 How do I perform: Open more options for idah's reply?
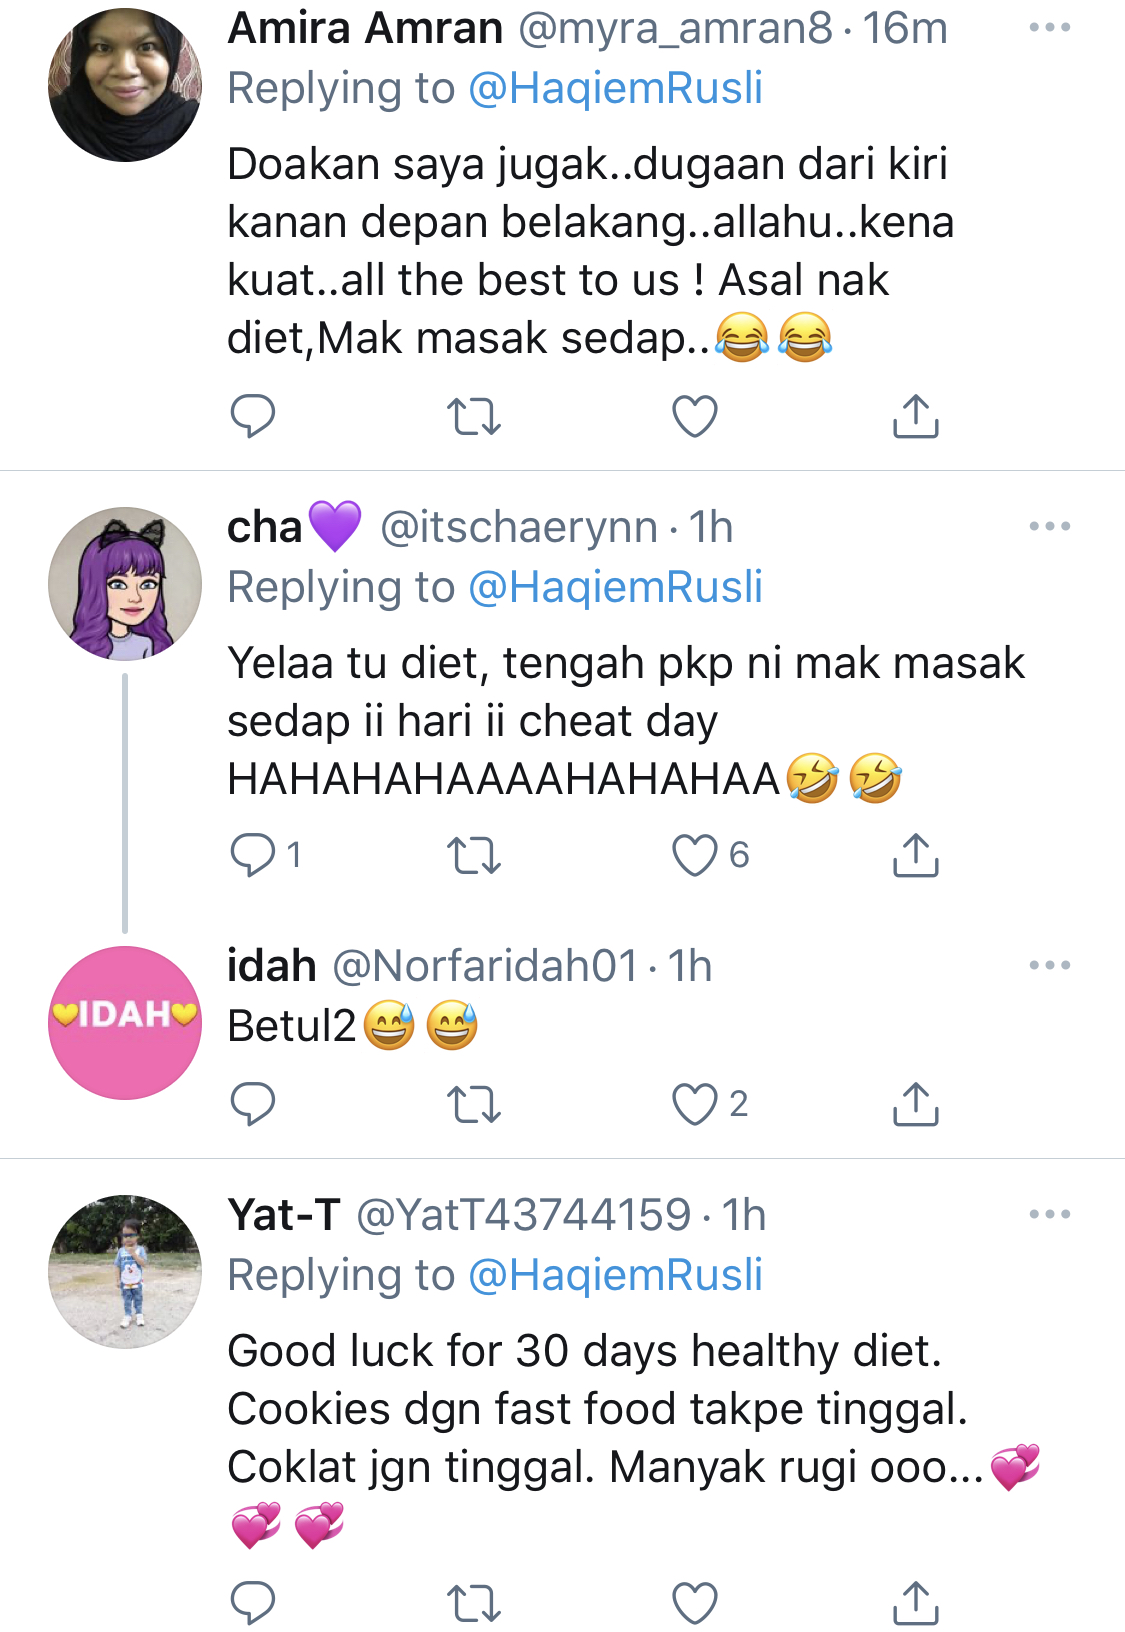click(x=1049, y=965)
